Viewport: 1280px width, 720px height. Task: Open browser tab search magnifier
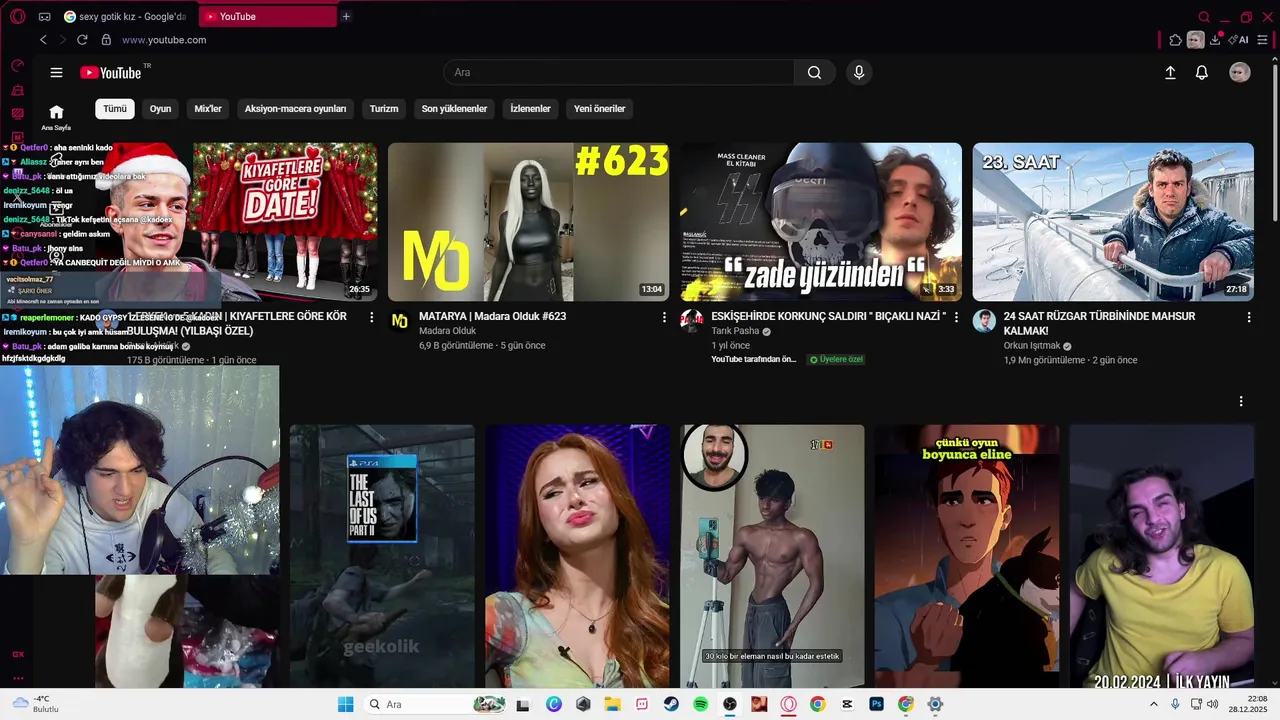coord(1204,17)
